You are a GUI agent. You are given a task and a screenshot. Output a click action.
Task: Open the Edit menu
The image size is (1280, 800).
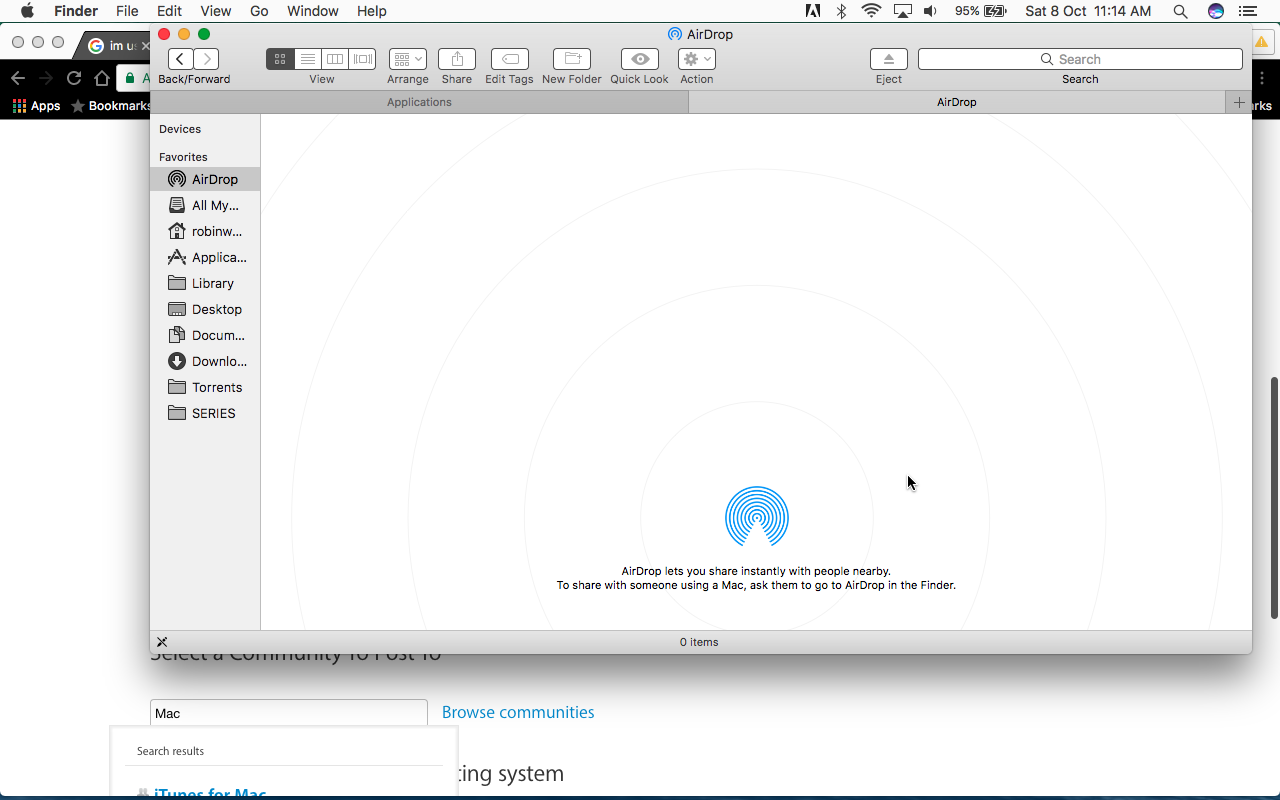pos(169,11)
